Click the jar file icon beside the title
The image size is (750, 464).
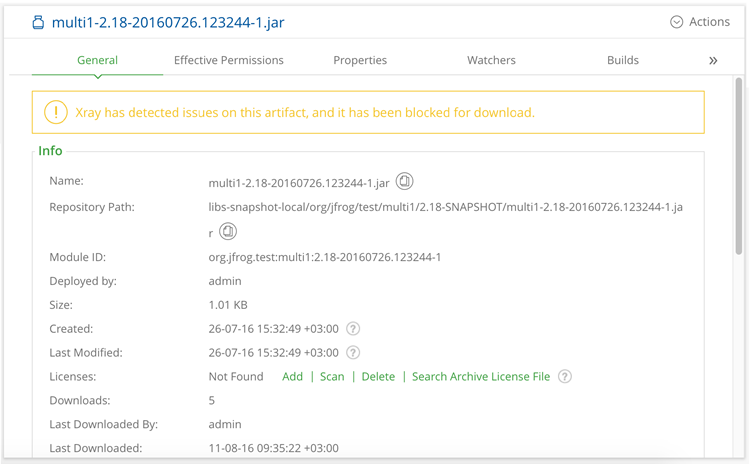(x=38, y=22)
